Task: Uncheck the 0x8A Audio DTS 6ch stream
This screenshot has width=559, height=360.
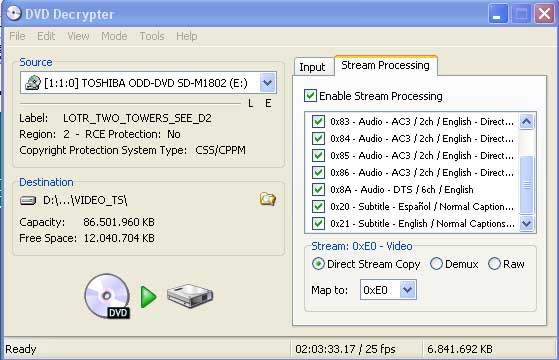Action: tap(318, 189)
